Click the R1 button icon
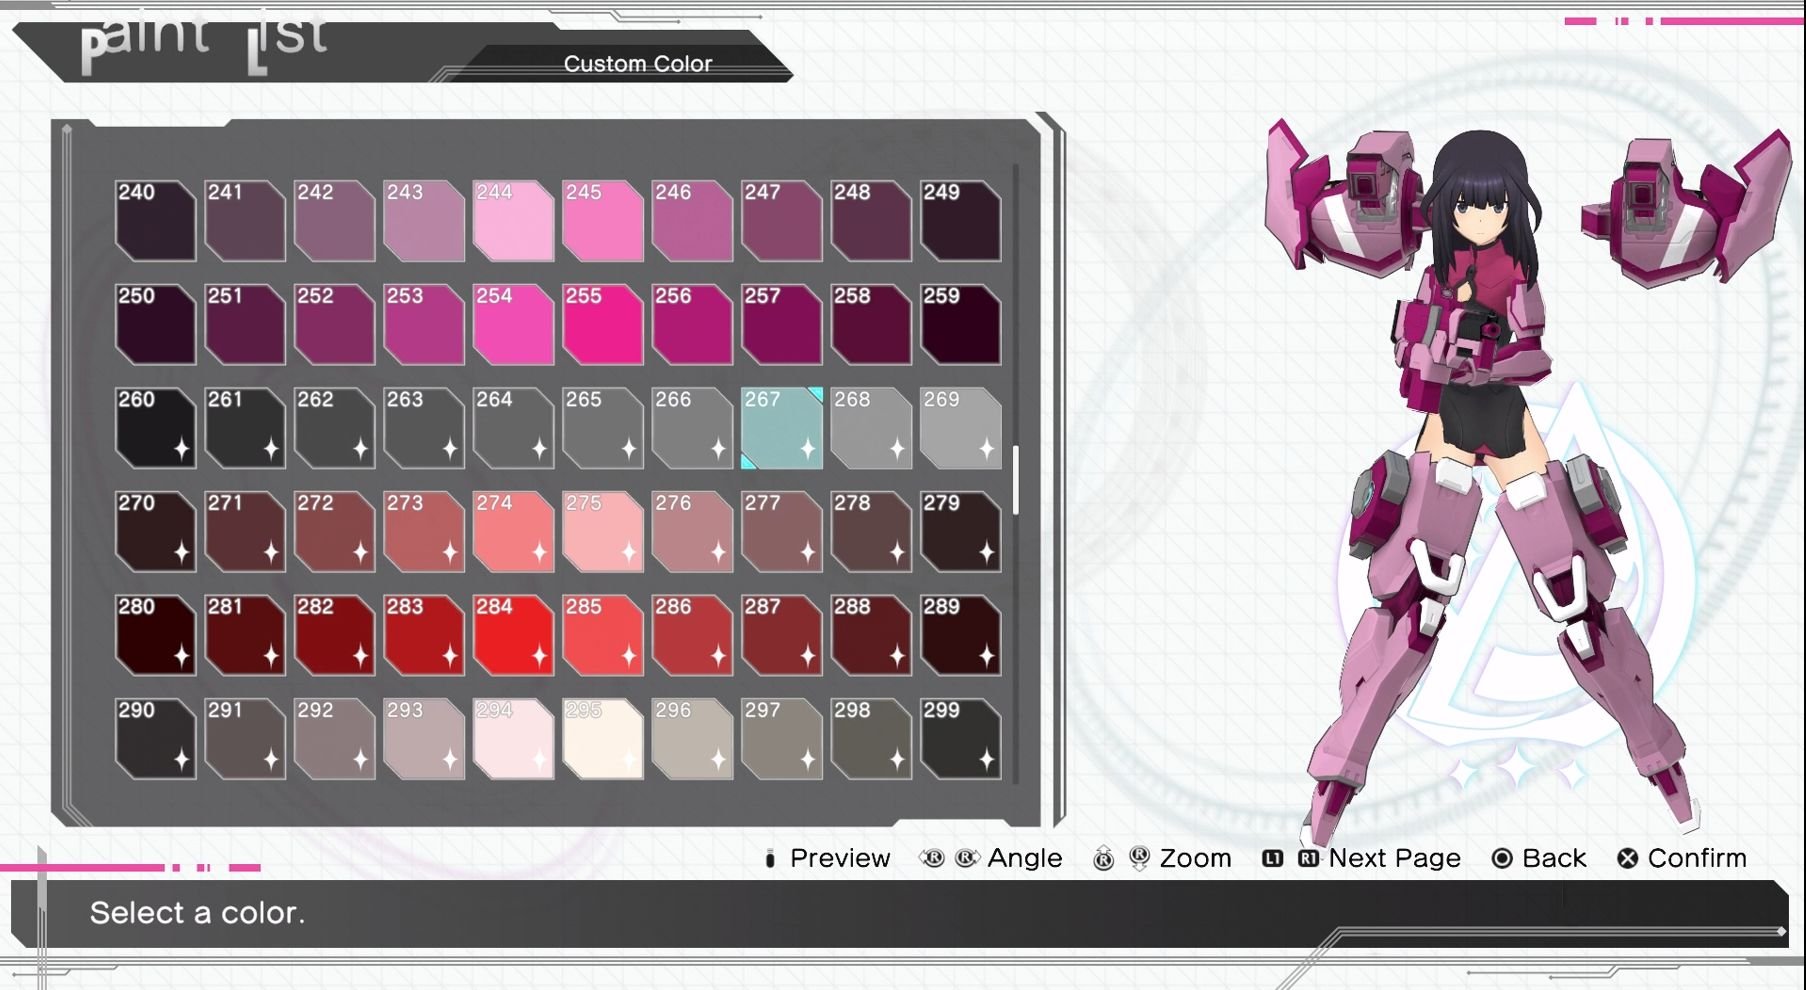The width and height of the screenshot is (1806, 990). click(x=1308, y=858)
